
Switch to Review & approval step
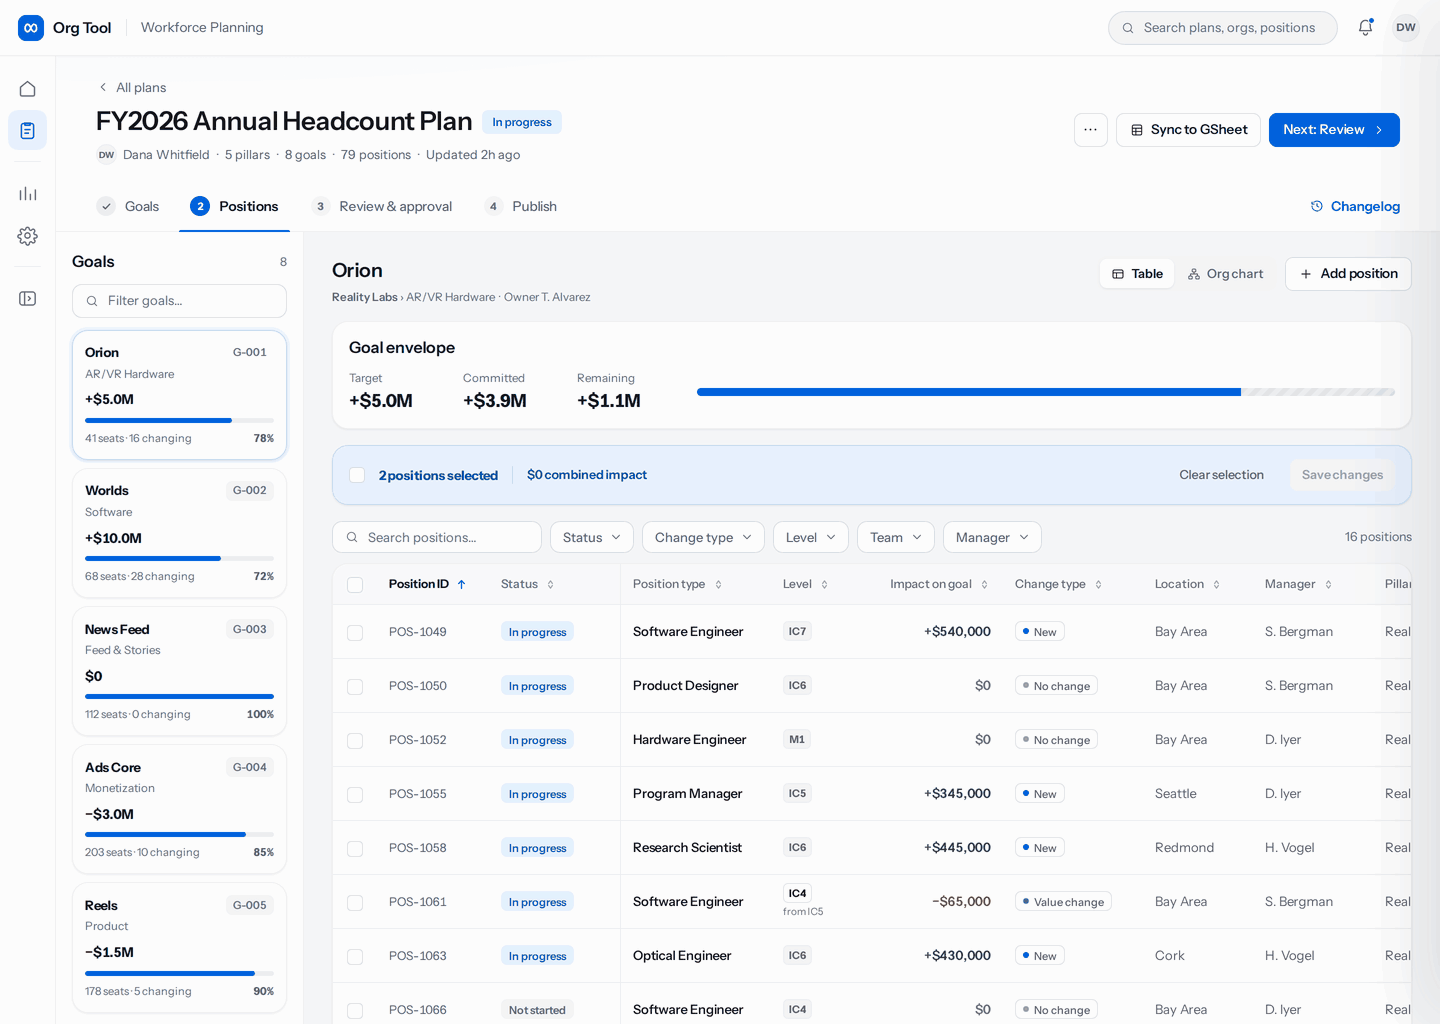[x=382, y=206]
